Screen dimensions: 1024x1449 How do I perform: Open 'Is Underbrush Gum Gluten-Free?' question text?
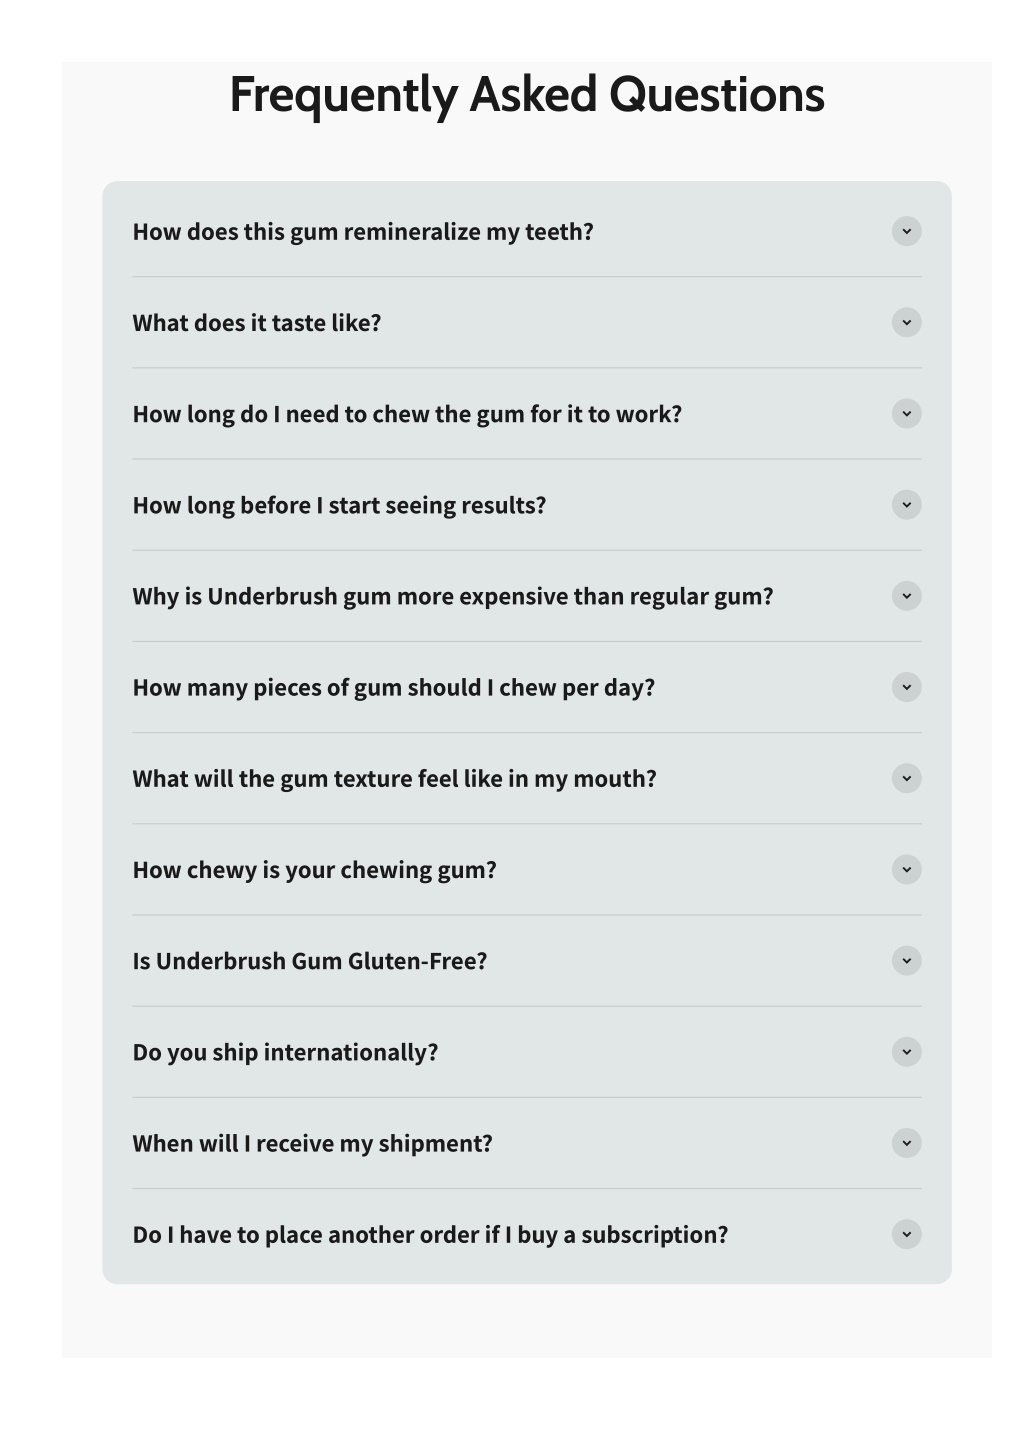[x=310, y=961]
